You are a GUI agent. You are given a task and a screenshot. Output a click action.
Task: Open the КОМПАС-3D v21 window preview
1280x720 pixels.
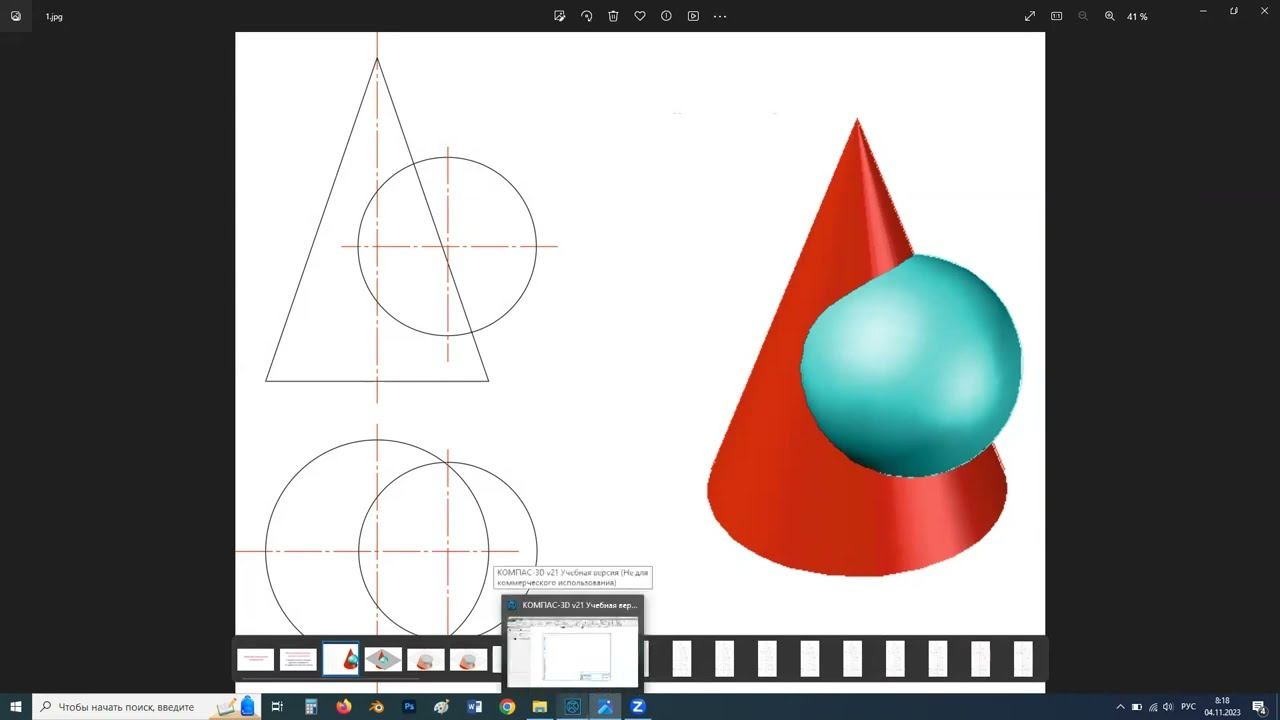(572, 642)
